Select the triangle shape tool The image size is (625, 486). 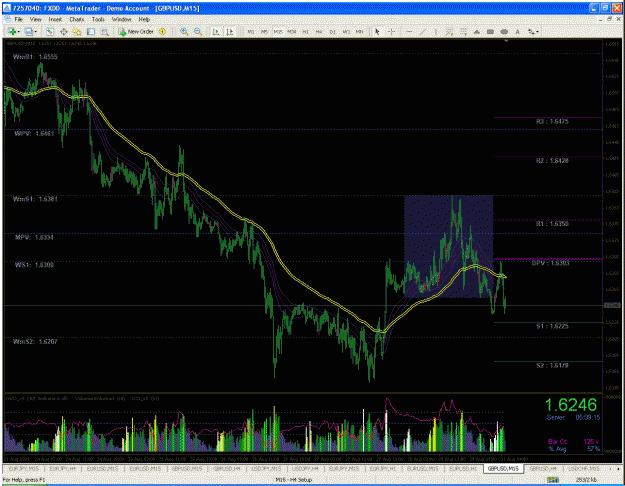click(x=477, y=31)
